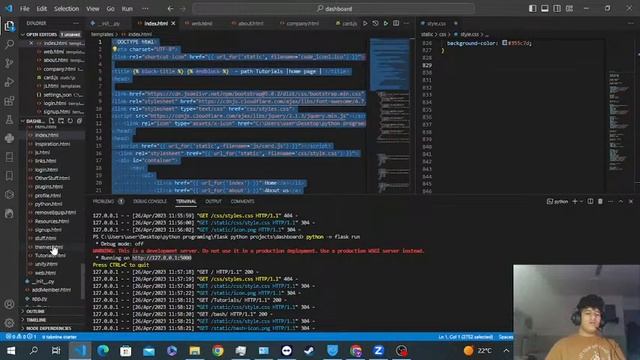Open login.html in the dashboard tree
This screenshot has height=360, width=640.
[46, 169]
